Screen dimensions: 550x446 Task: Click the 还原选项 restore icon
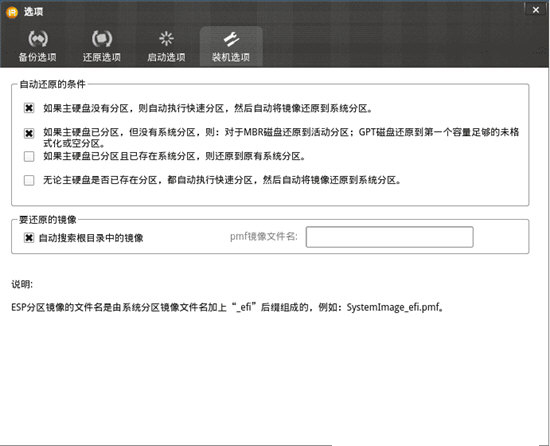102,39
